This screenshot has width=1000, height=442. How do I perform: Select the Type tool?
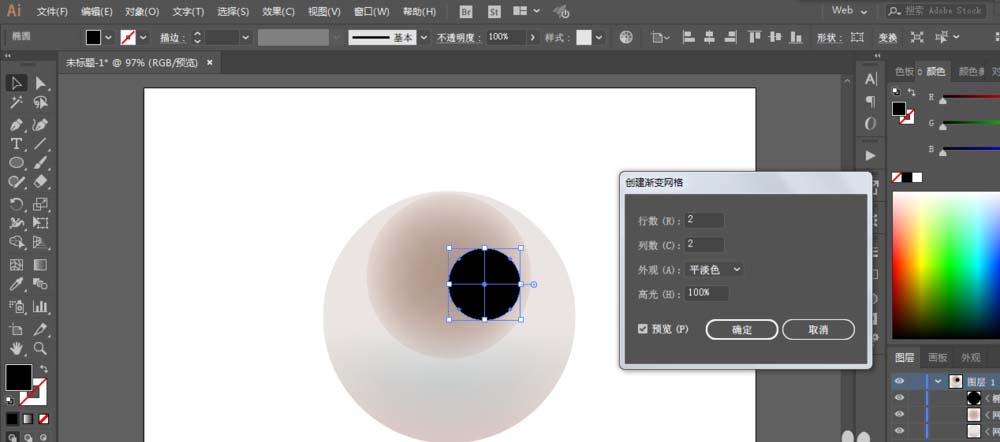[x=16, y=144]
